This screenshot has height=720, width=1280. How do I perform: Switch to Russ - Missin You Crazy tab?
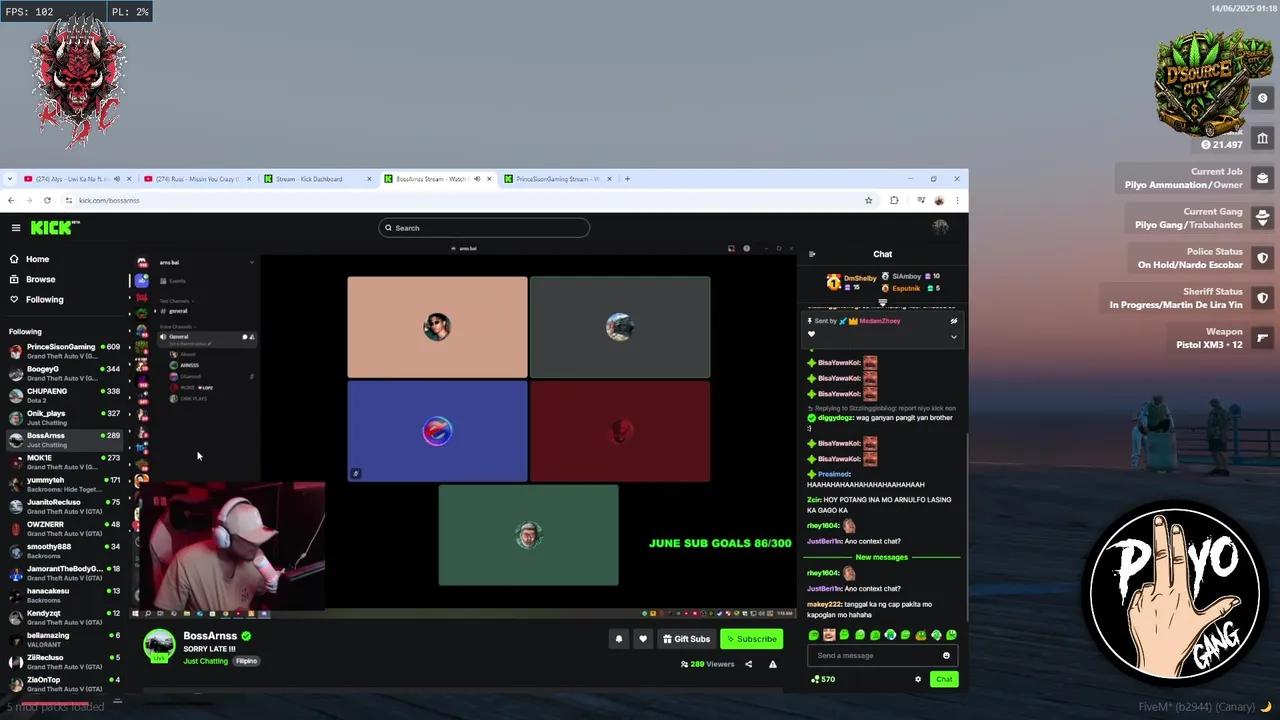[x=197, y=179]
